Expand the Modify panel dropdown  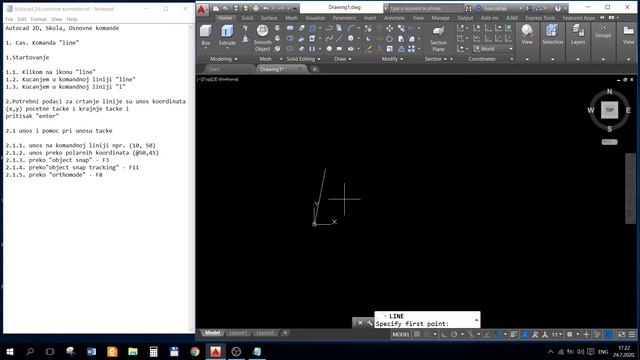402,59
